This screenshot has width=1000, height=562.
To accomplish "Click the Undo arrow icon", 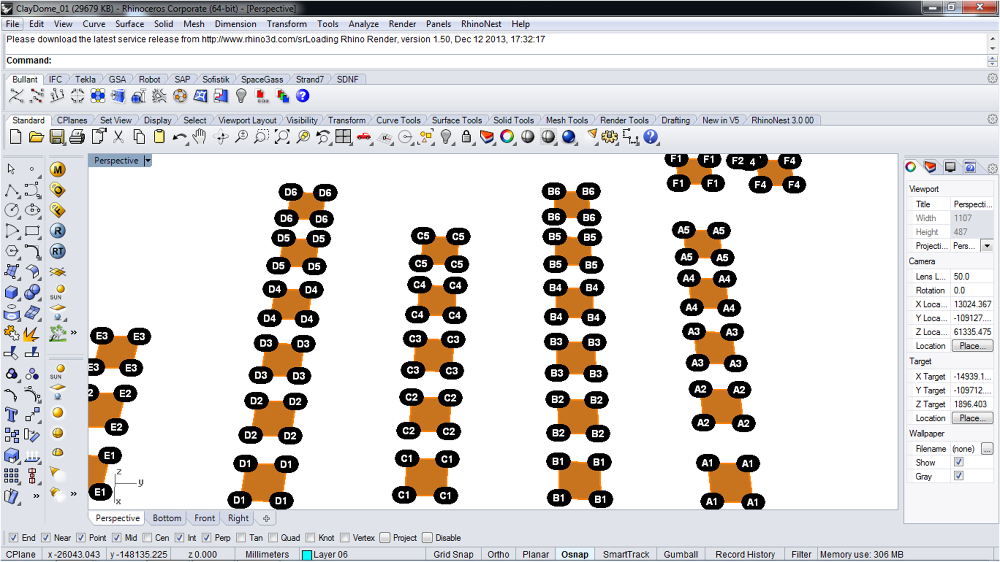I will pyautogui.click(x=179, y=136).
